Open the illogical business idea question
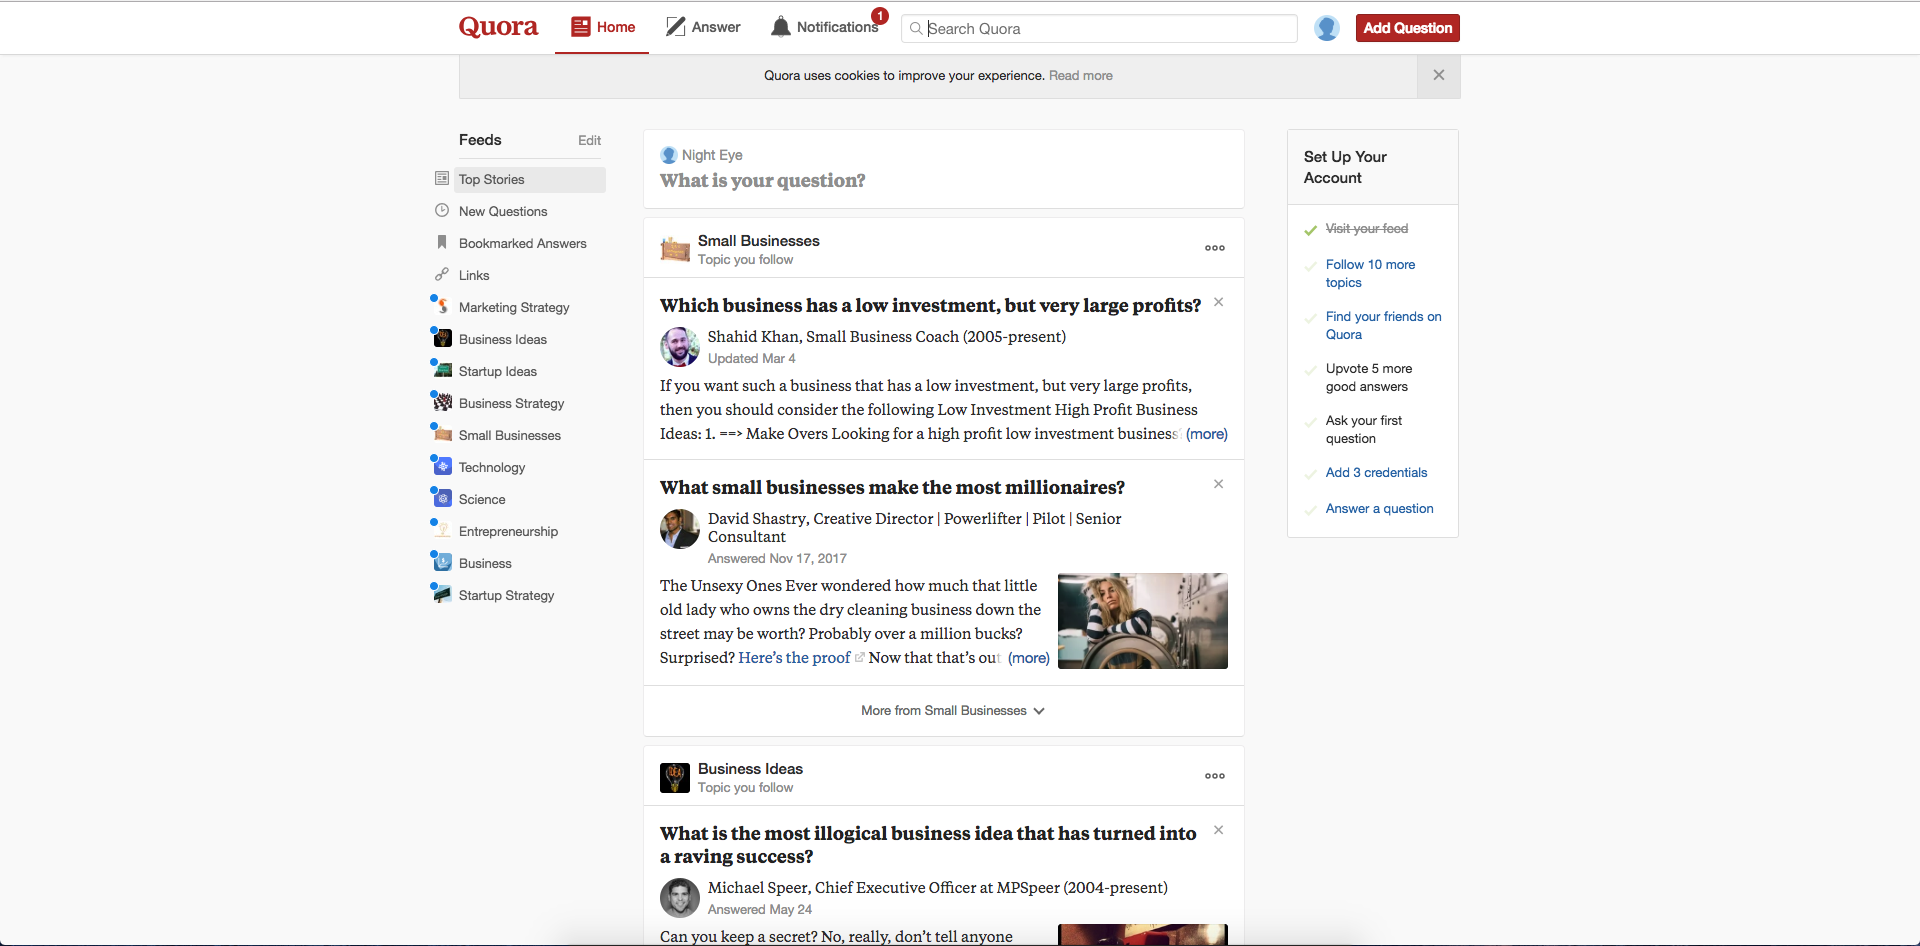 [928, 845]
